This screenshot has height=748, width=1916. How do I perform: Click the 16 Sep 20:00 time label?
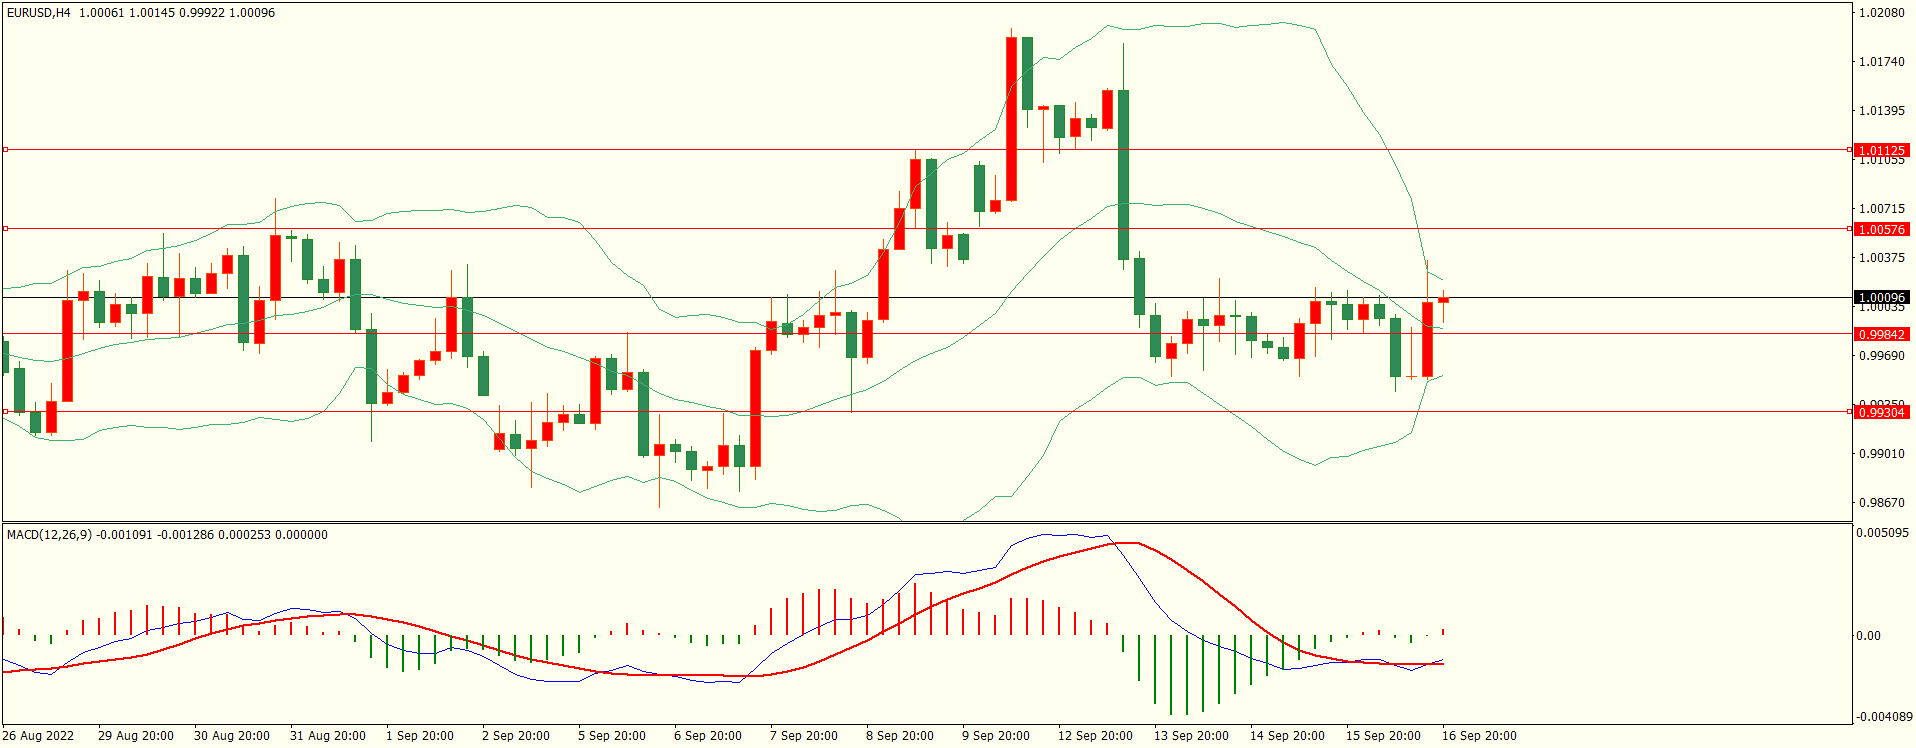click(1479, 736)
